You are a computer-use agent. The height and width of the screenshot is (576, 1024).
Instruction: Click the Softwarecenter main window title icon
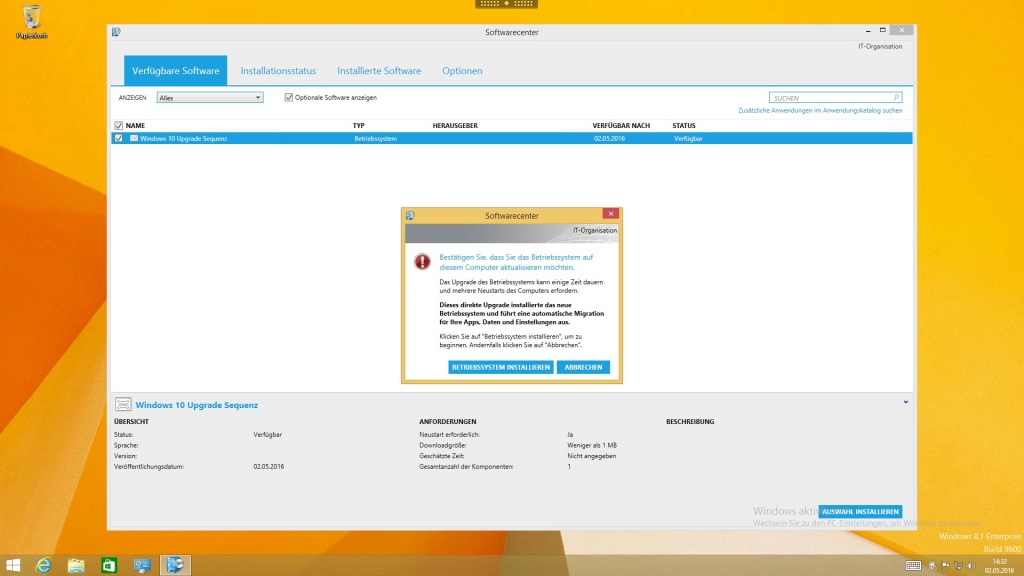point(116,32)
